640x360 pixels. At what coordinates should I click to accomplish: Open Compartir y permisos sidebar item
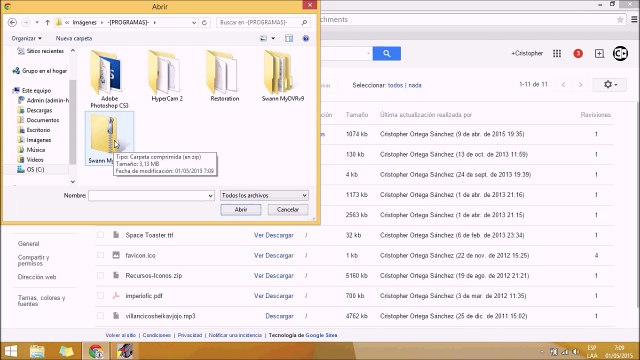tap(33, 260)
